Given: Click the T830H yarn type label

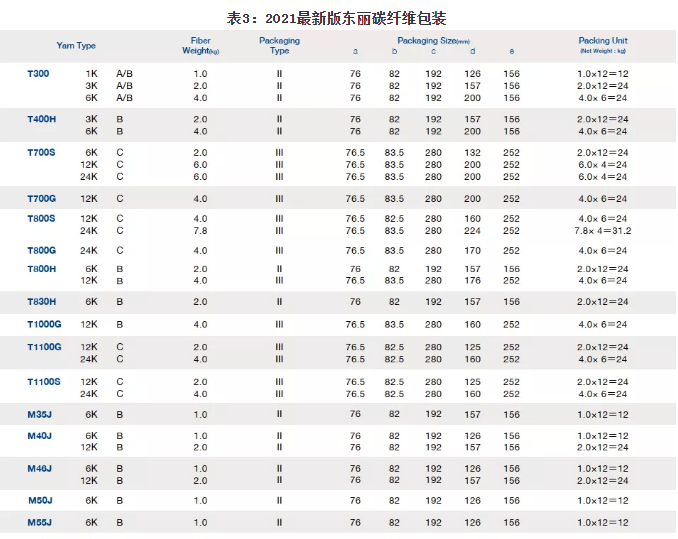Looking at the screenshot, I should coord(42,302).
